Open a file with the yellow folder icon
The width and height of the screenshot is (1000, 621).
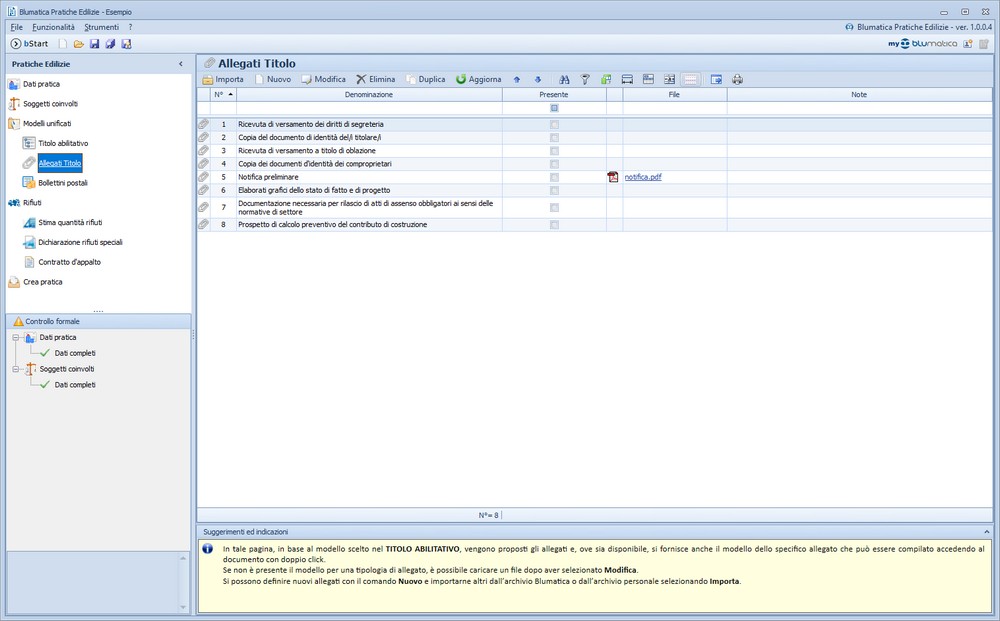78,44
